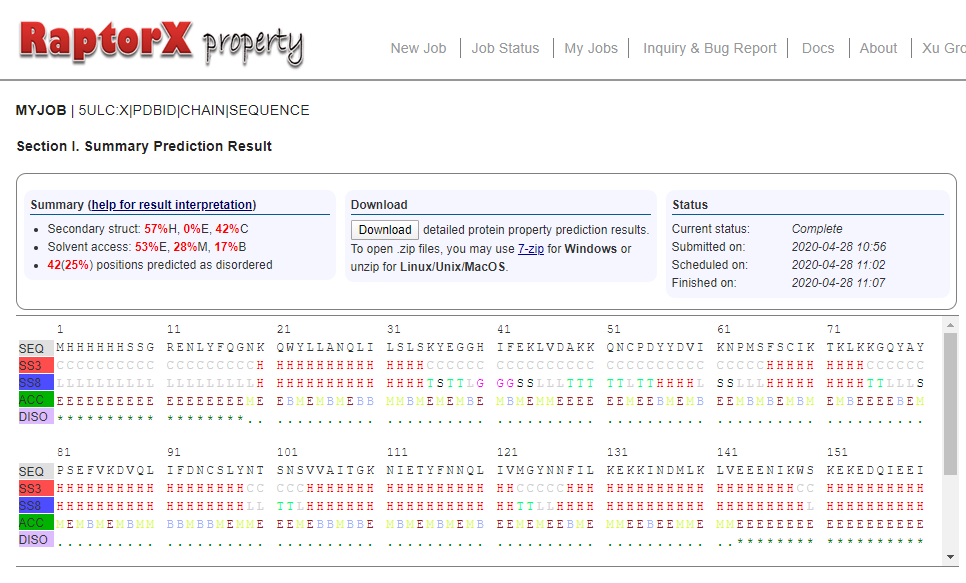Navigate to Docs
The height and width of the screenshot is (583, 966).
click(x=817, y=48)
